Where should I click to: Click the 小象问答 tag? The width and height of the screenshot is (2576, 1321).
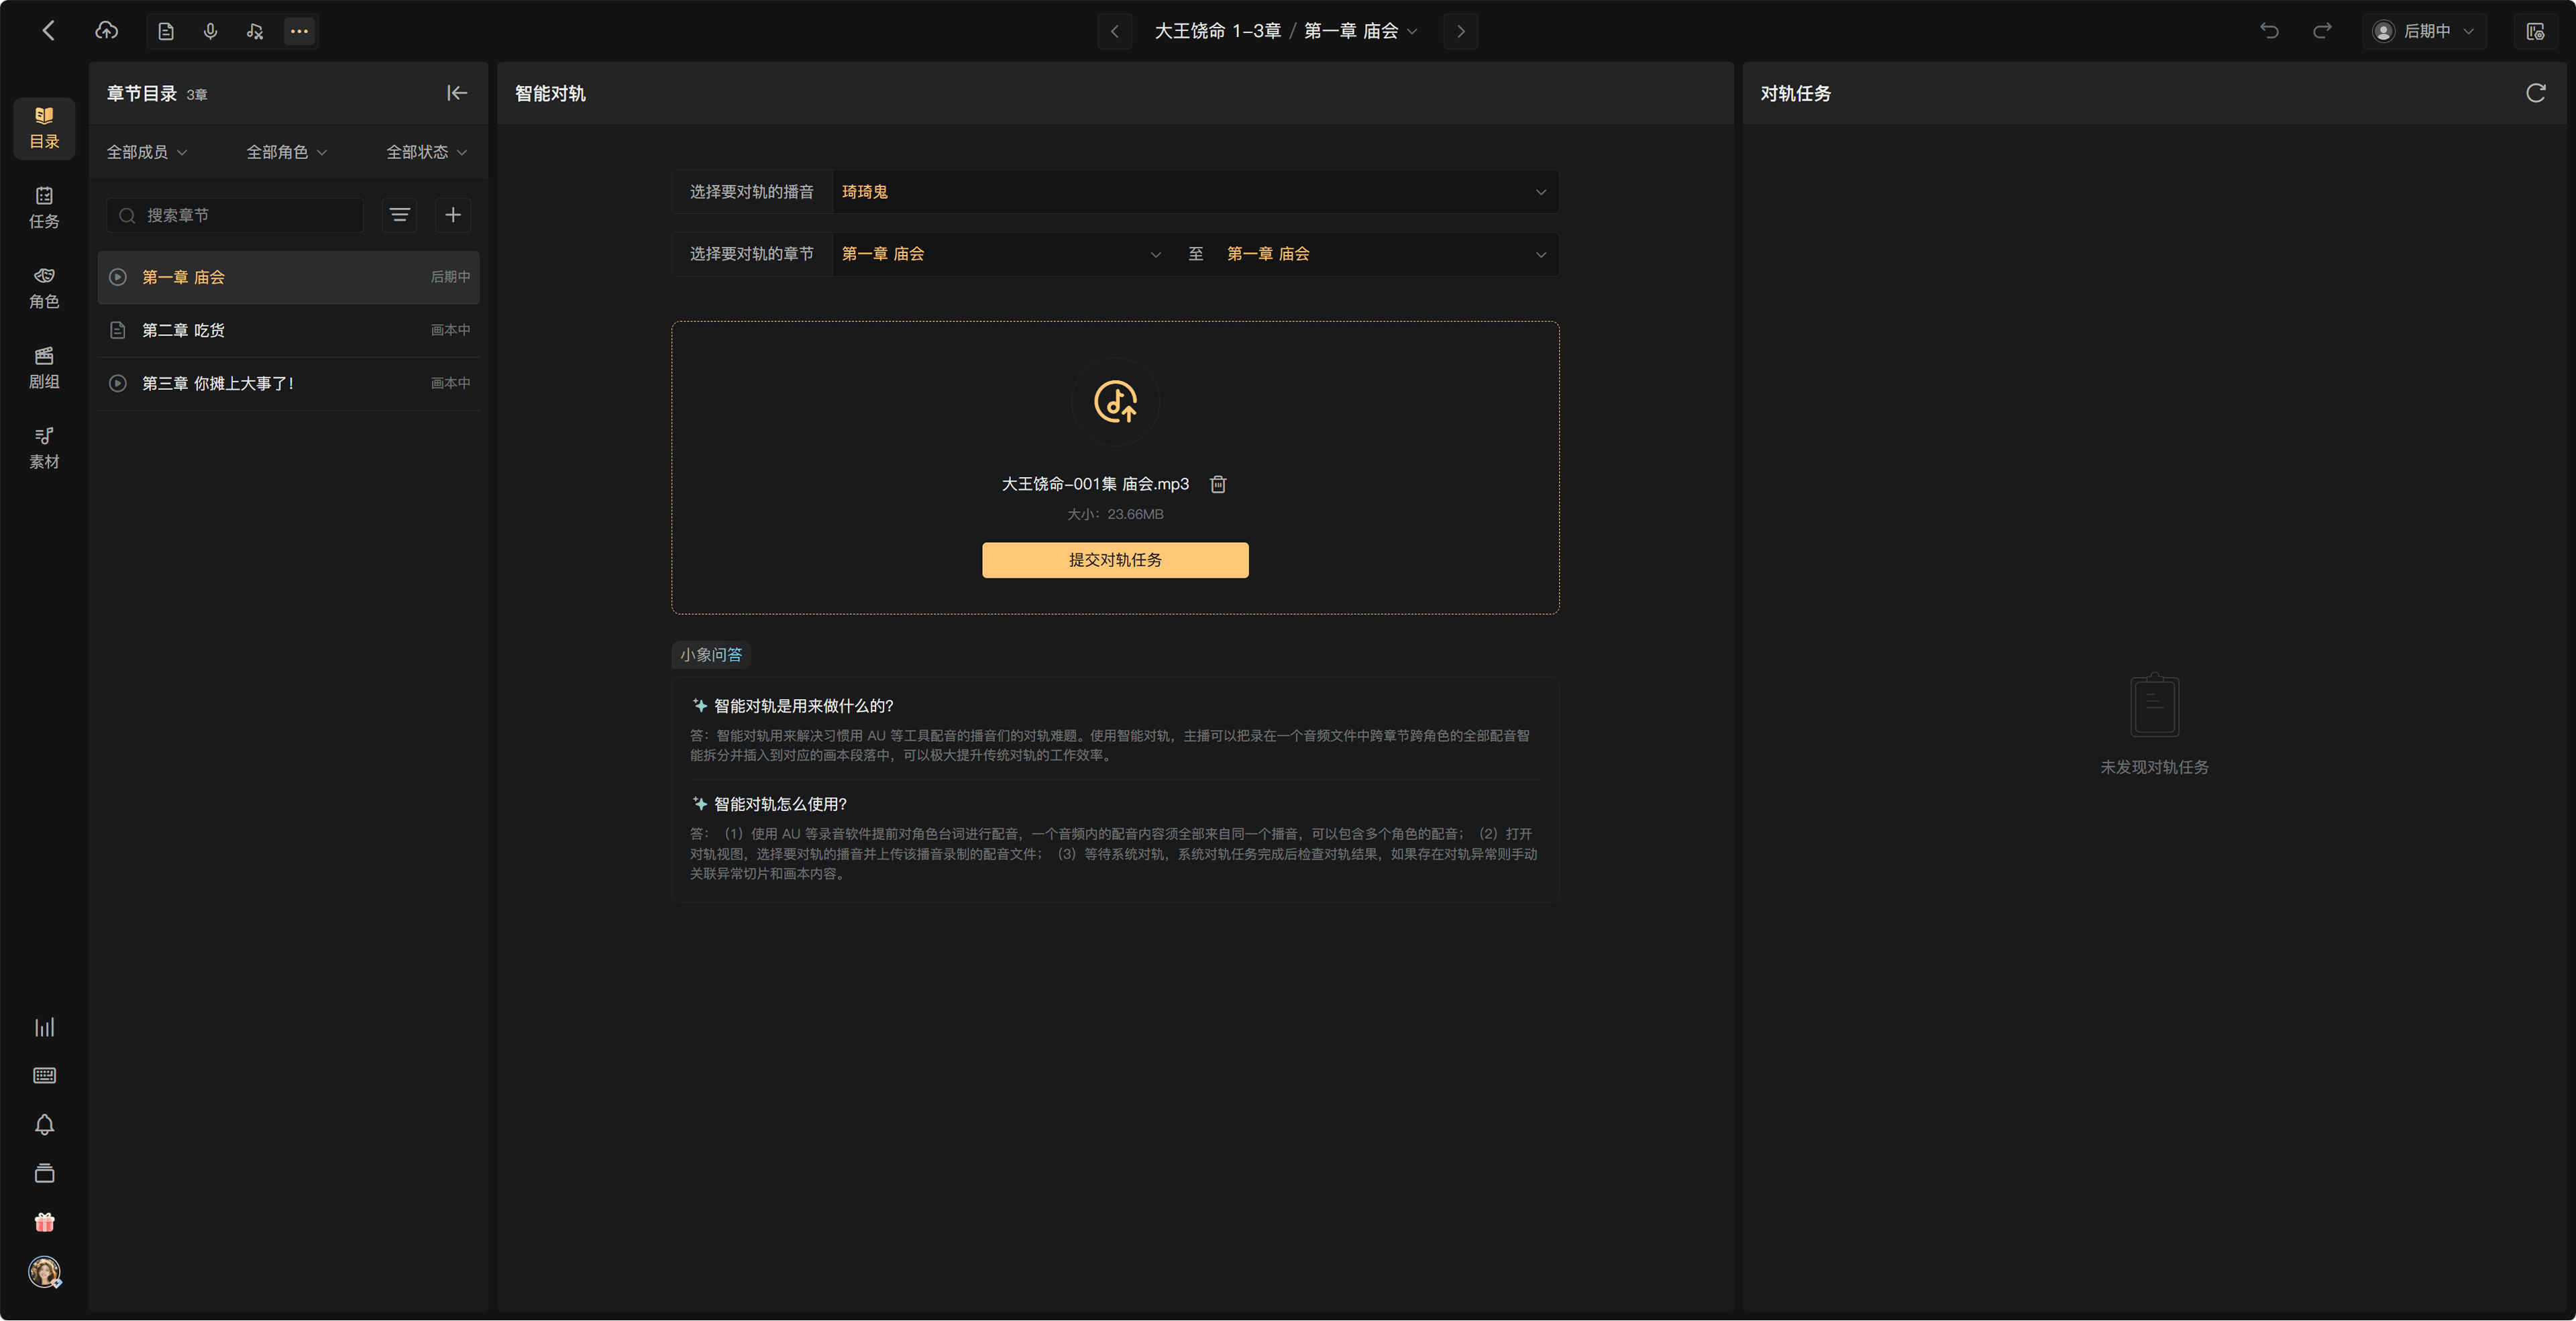tap(711, 655)
